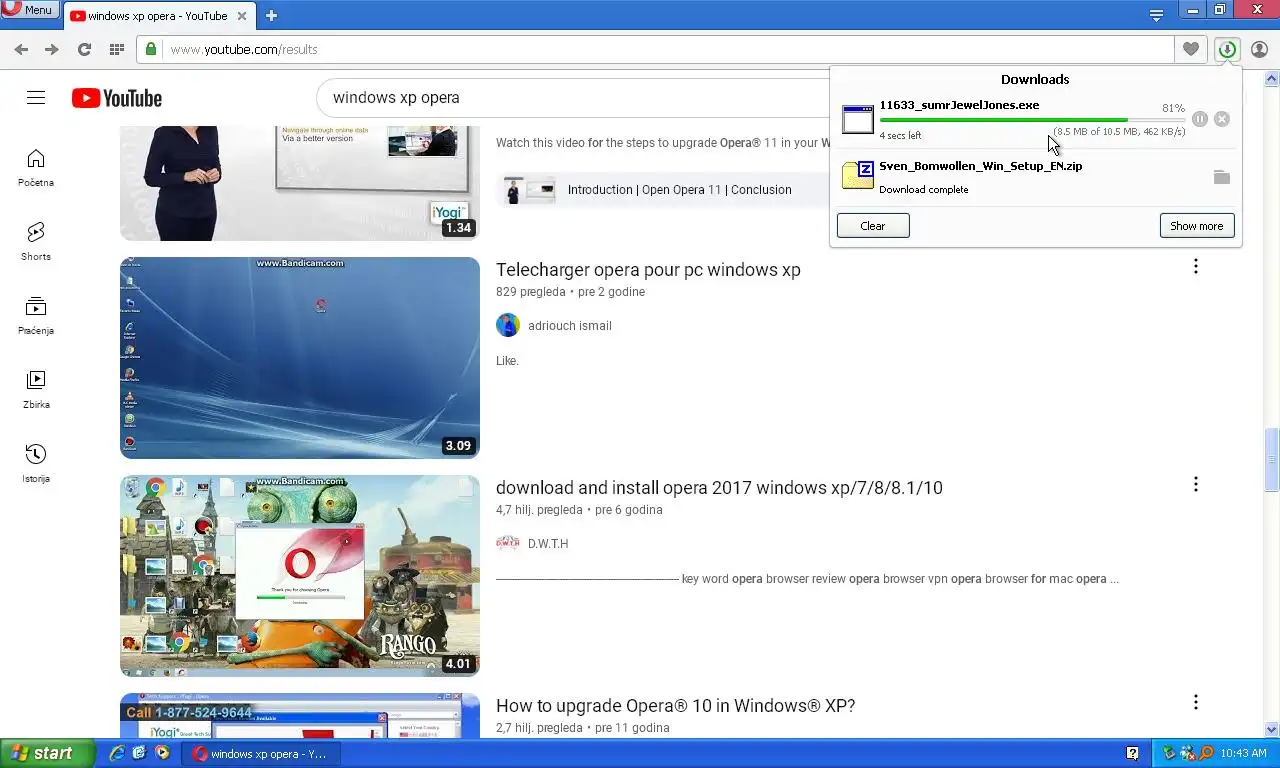Open the Telecharger opera video thumbnail

pos(300,358)
